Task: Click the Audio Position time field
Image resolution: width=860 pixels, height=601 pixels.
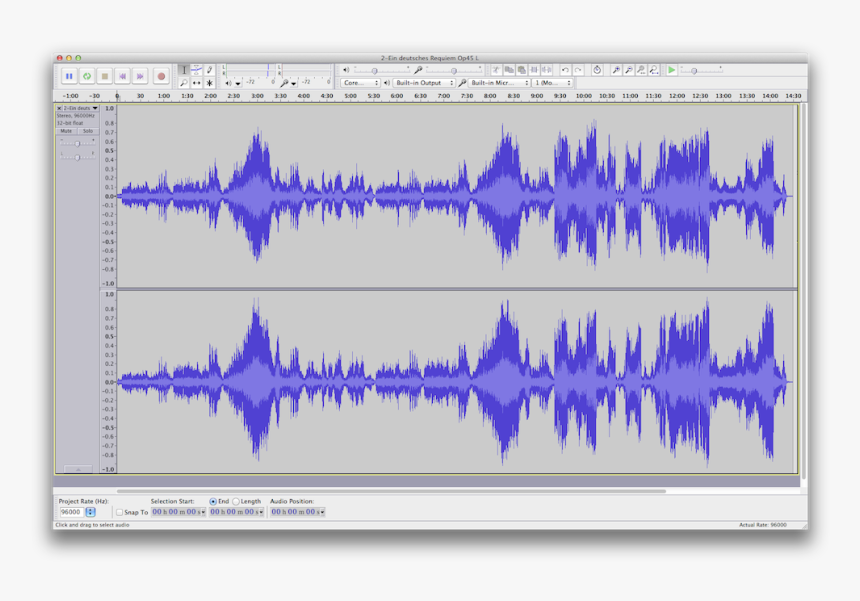Action: (x=298, y=512)
